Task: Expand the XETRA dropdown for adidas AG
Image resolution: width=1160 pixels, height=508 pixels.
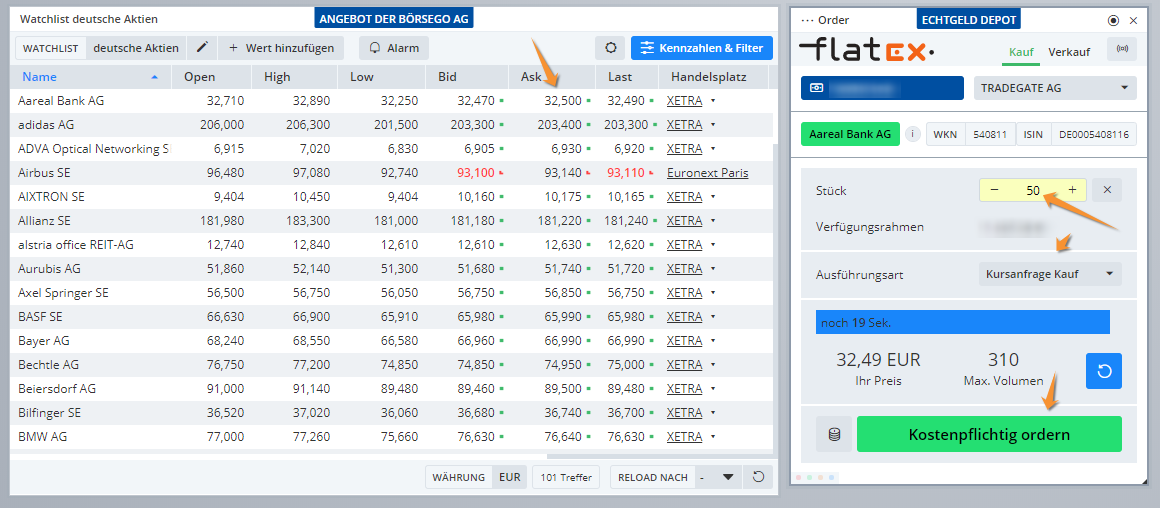Action: click(x=713, y=124)
